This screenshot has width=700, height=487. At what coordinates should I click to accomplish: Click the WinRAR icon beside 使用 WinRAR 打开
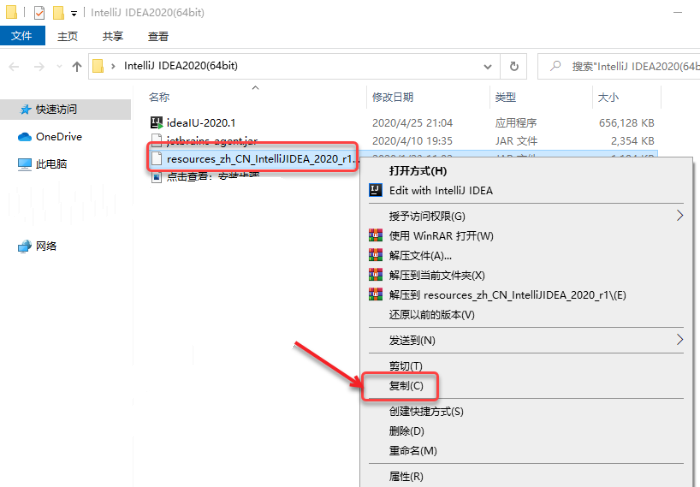375,235
